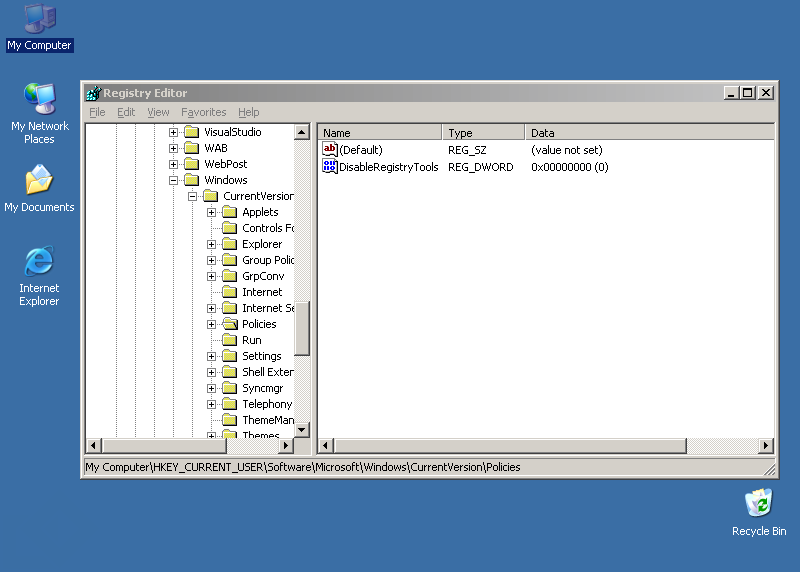Click the open Policies folder icon
The width and height of the screenshot is (800, 572).
point(230,324)
